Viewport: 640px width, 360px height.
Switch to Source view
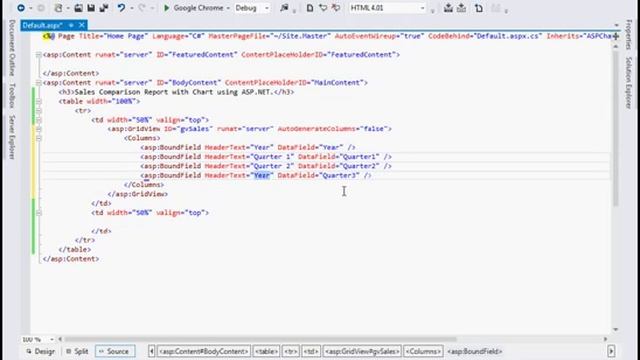[115, 351]
